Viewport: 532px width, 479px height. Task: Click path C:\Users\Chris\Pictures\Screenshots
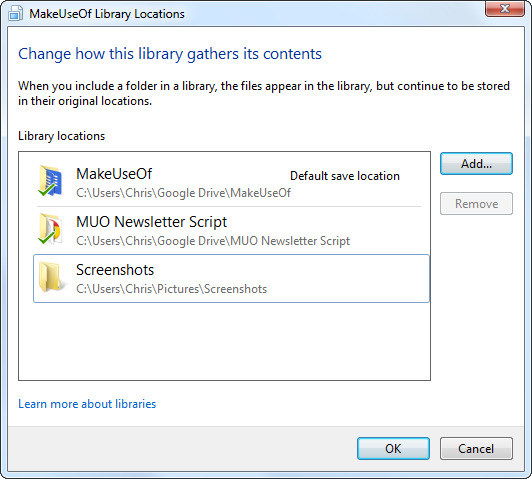172,289
